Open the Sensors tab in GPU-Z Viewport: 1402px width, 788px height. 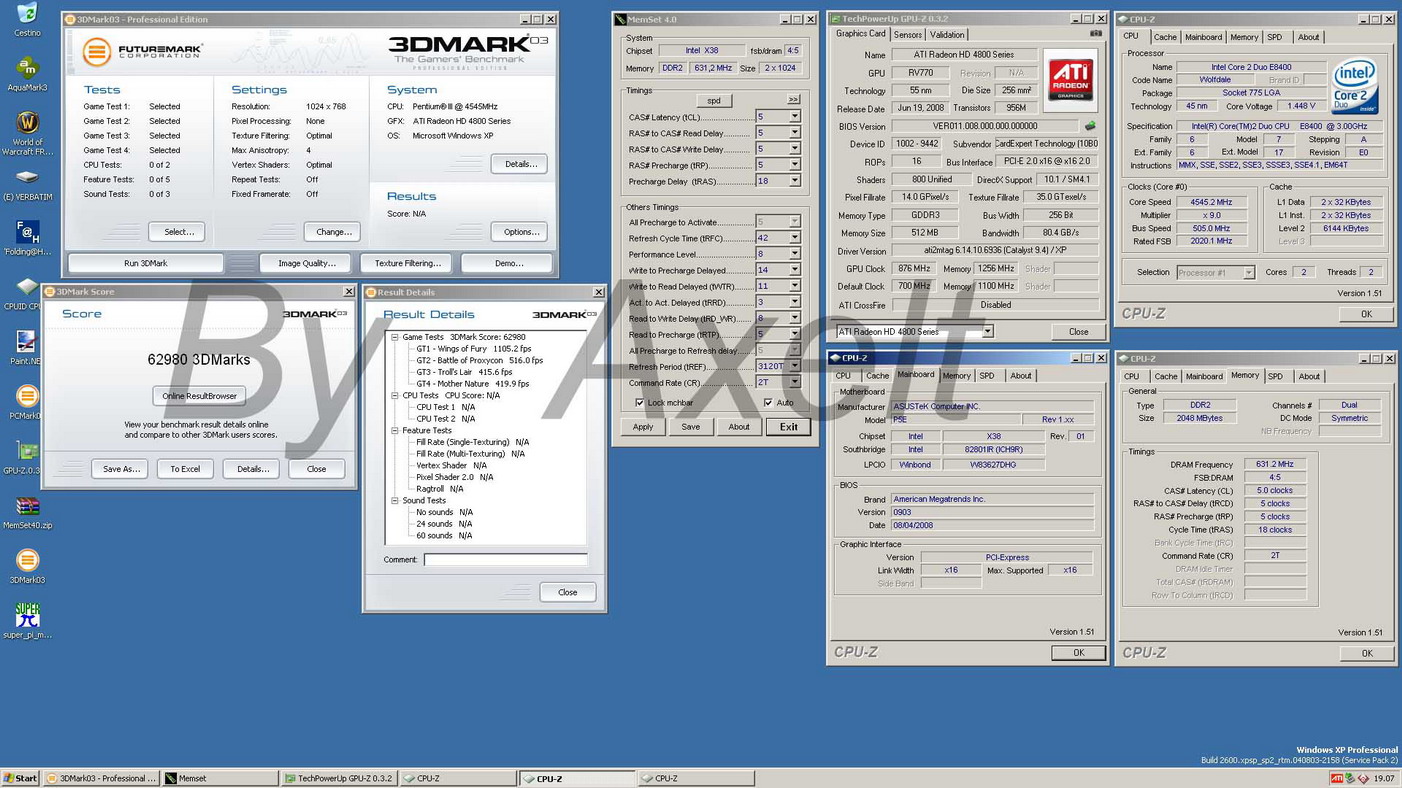click(907, 35)
